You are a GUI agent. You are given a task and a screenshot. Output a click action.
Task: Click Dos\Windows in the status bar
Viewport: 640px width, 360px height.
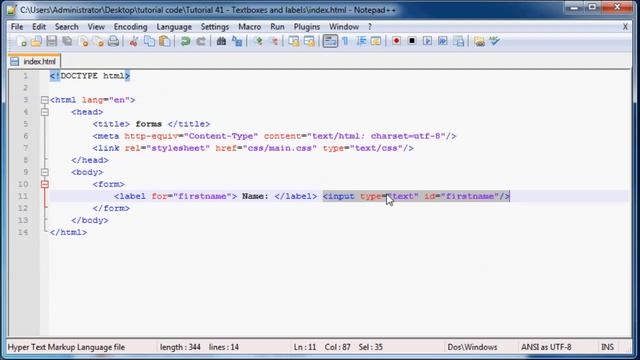(472, 347)
